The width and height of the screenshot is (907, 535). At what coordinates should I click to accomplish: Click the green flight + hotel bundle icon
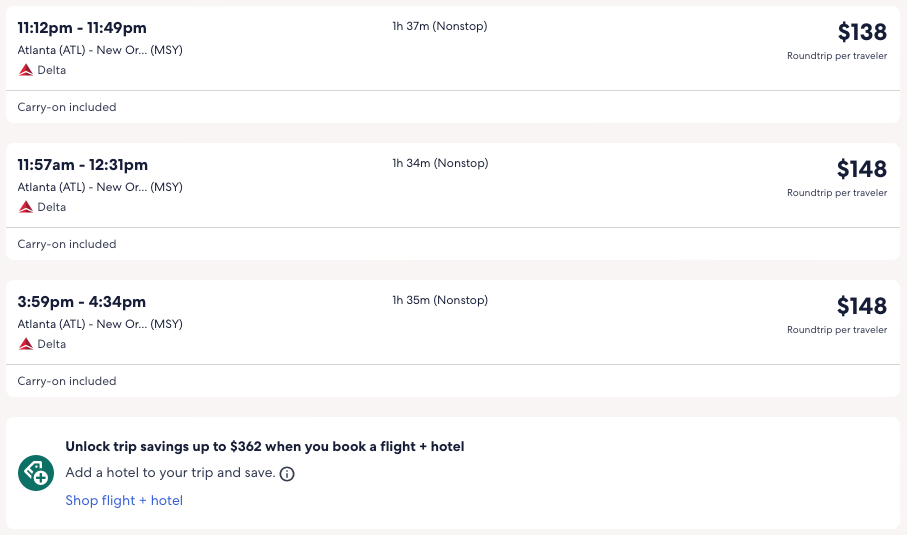click(x=36, y=473)
